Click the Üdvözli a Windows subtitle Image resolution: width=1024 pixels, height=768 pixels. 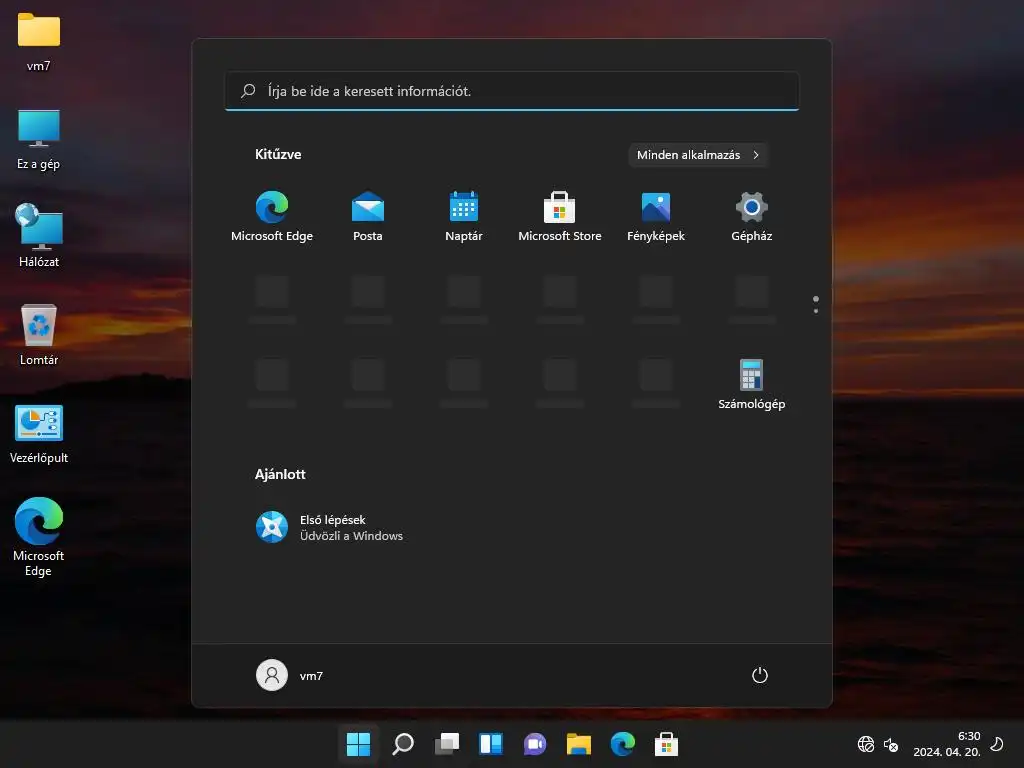point(351,536)
